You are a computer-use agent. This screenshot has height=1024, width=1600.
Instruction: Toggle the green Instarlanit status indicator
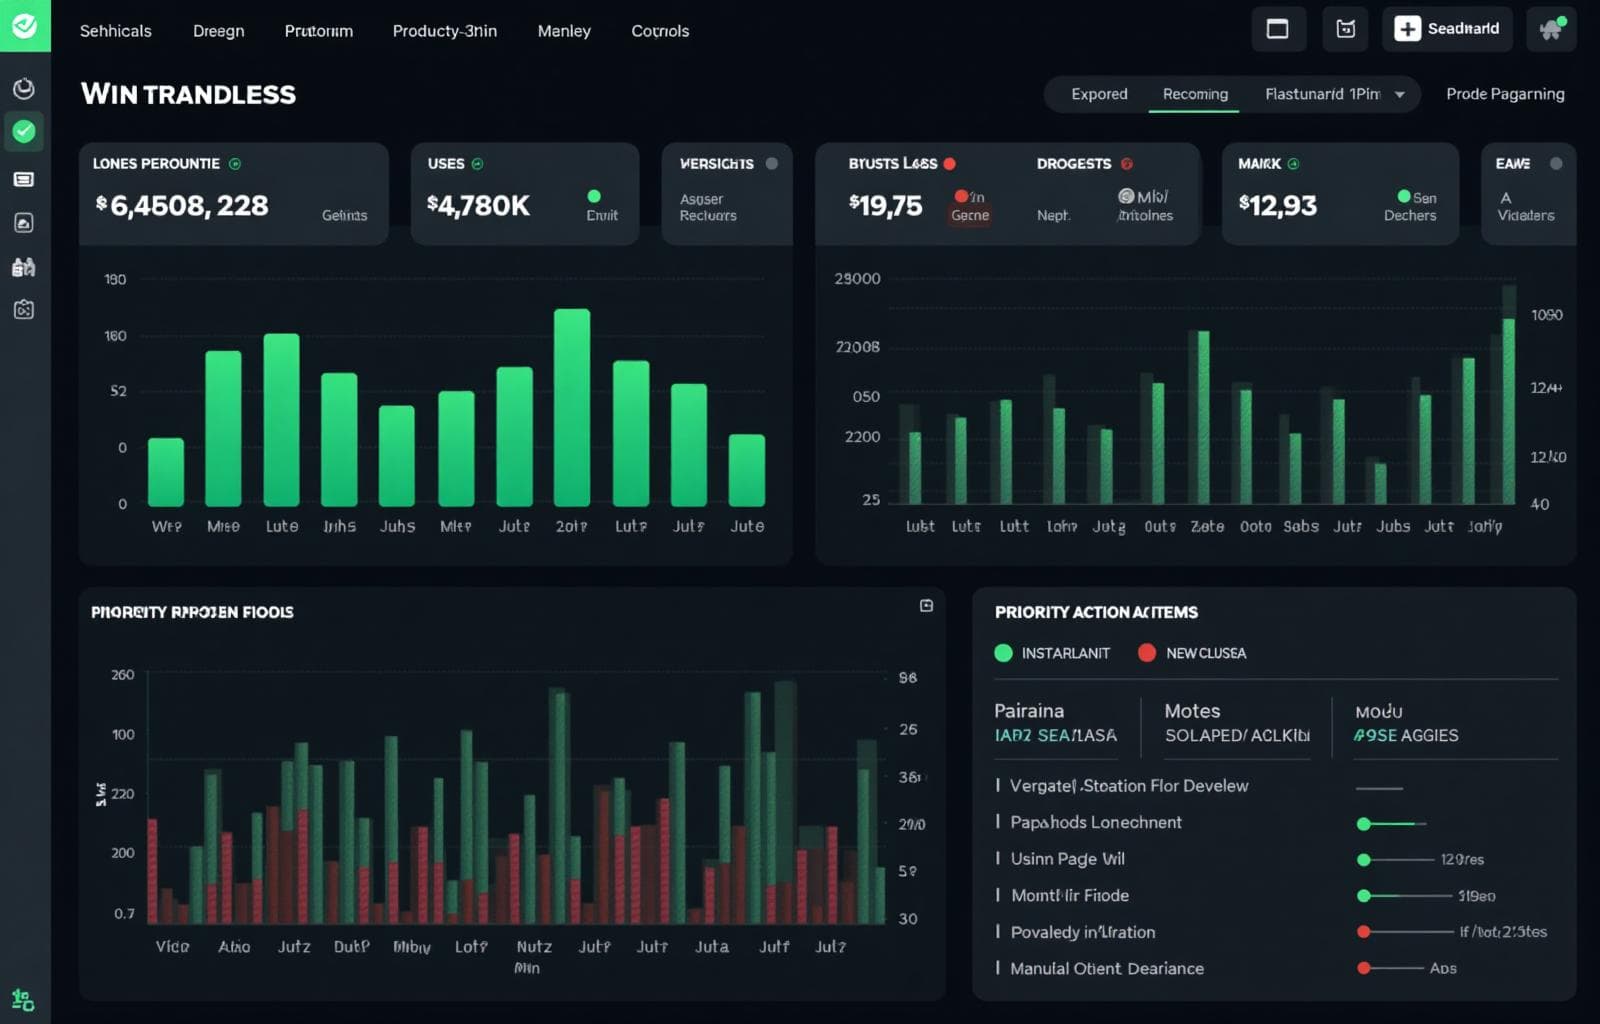1003,653
